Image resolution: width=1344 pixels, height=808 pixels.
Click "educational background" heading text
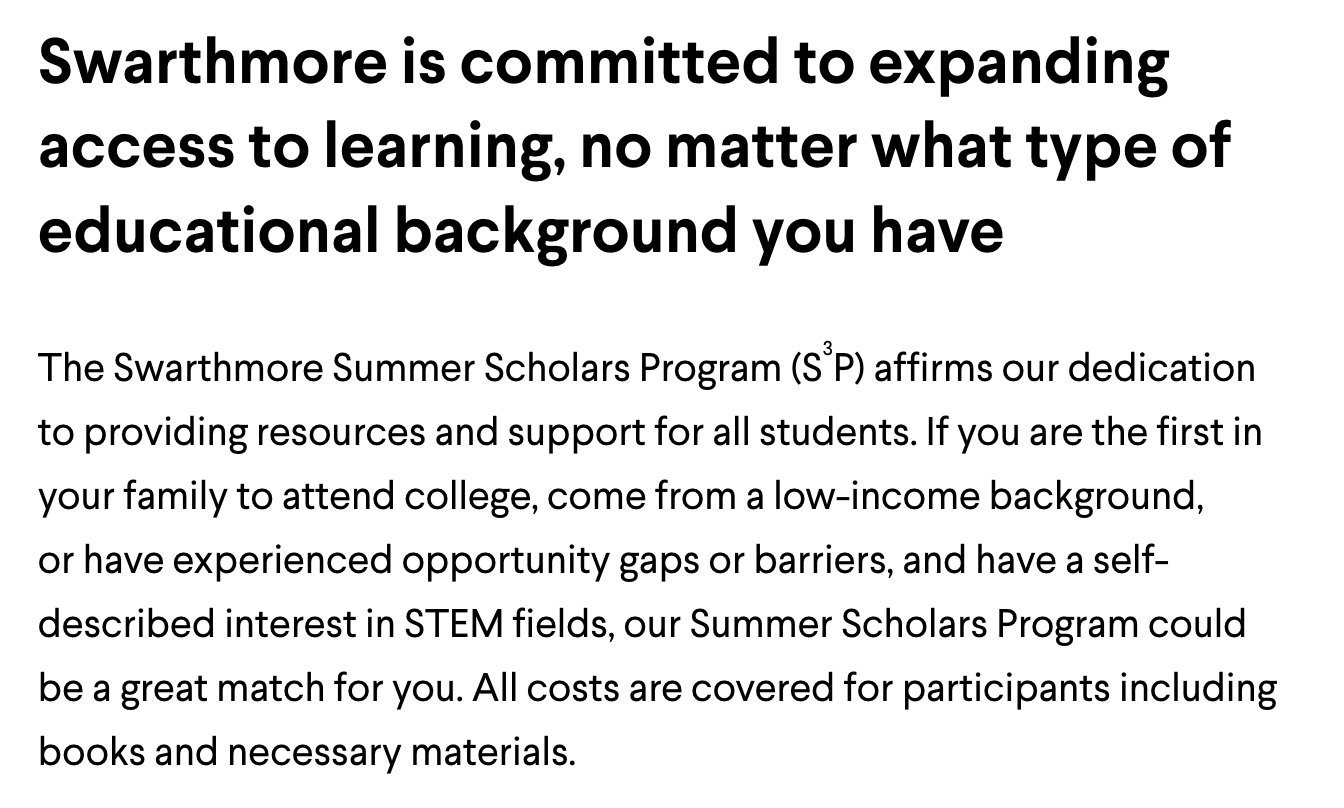pyautogui.click(x=388, y=231)
